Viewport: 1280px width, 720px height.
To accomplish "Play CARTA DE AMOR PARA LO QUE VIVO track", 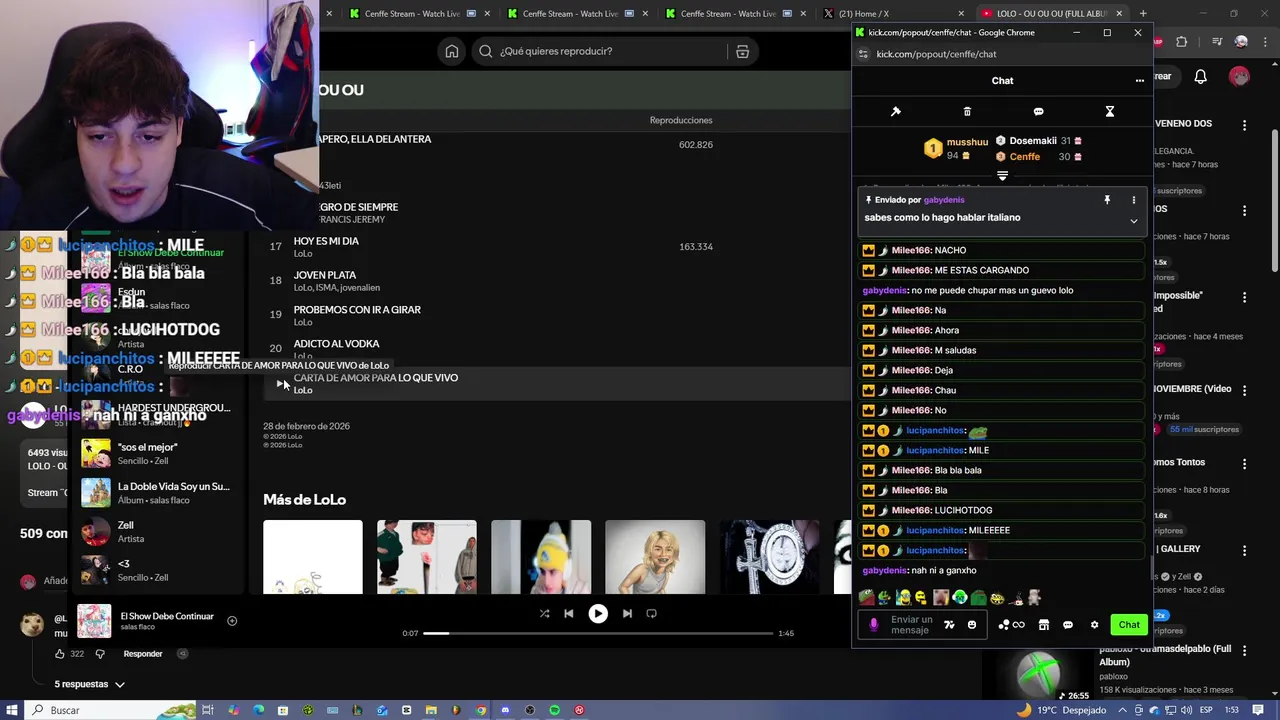I will (281, 383).
